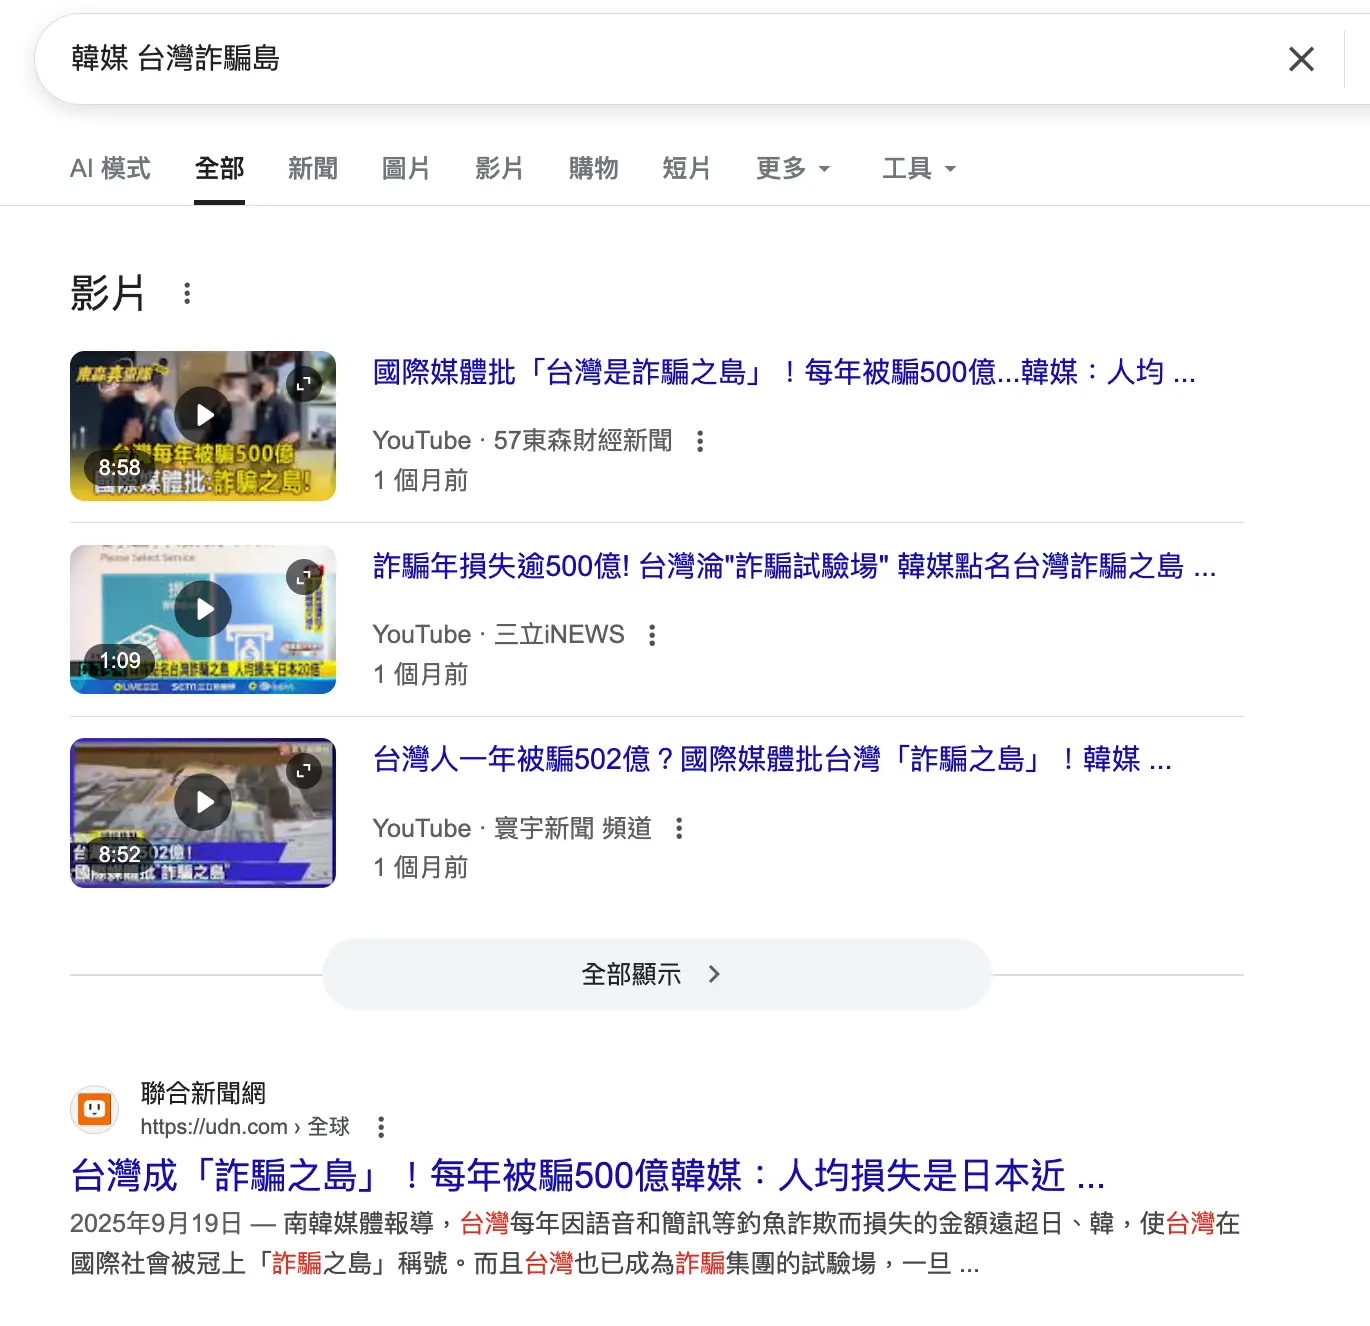The width and height of the screenshot is (1370, 1326).
Task: Open options menu for 57東森財經新聞 video
Action: (x=700, y=441)
